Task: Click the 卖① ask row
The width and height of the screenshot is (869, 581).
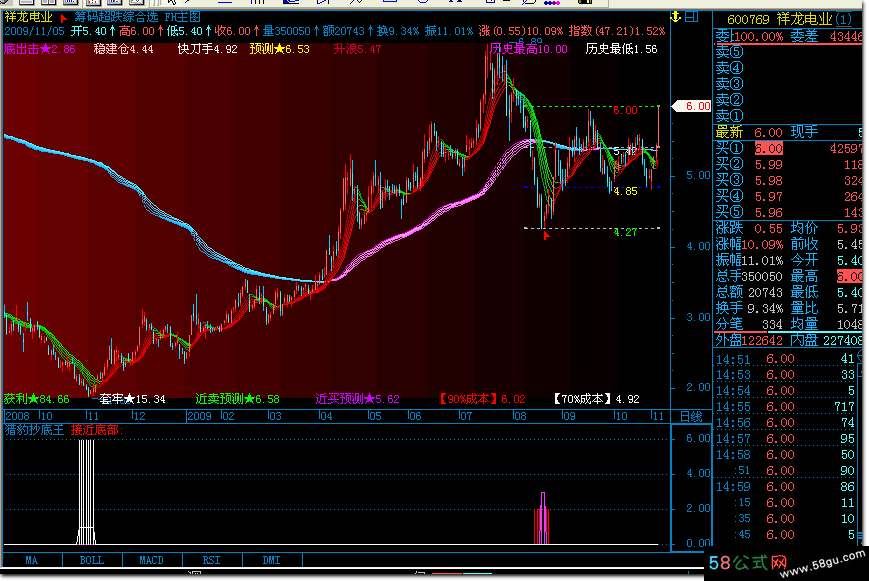Action: pos(789,116)
